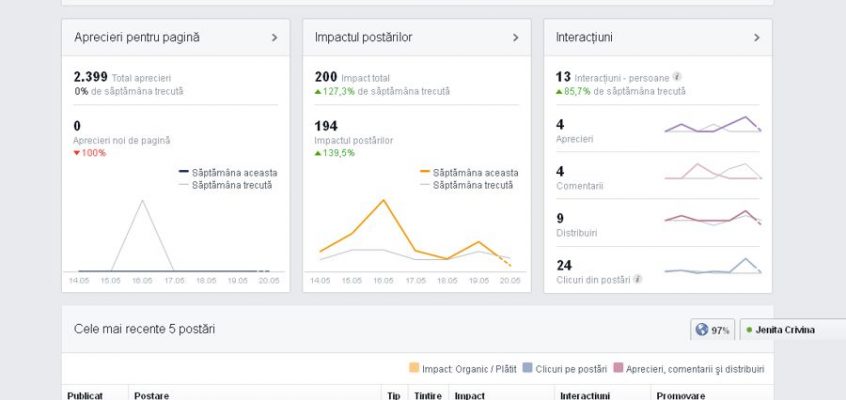Click the Interacțiuni column header in table
846x400 pixels.
585,395
